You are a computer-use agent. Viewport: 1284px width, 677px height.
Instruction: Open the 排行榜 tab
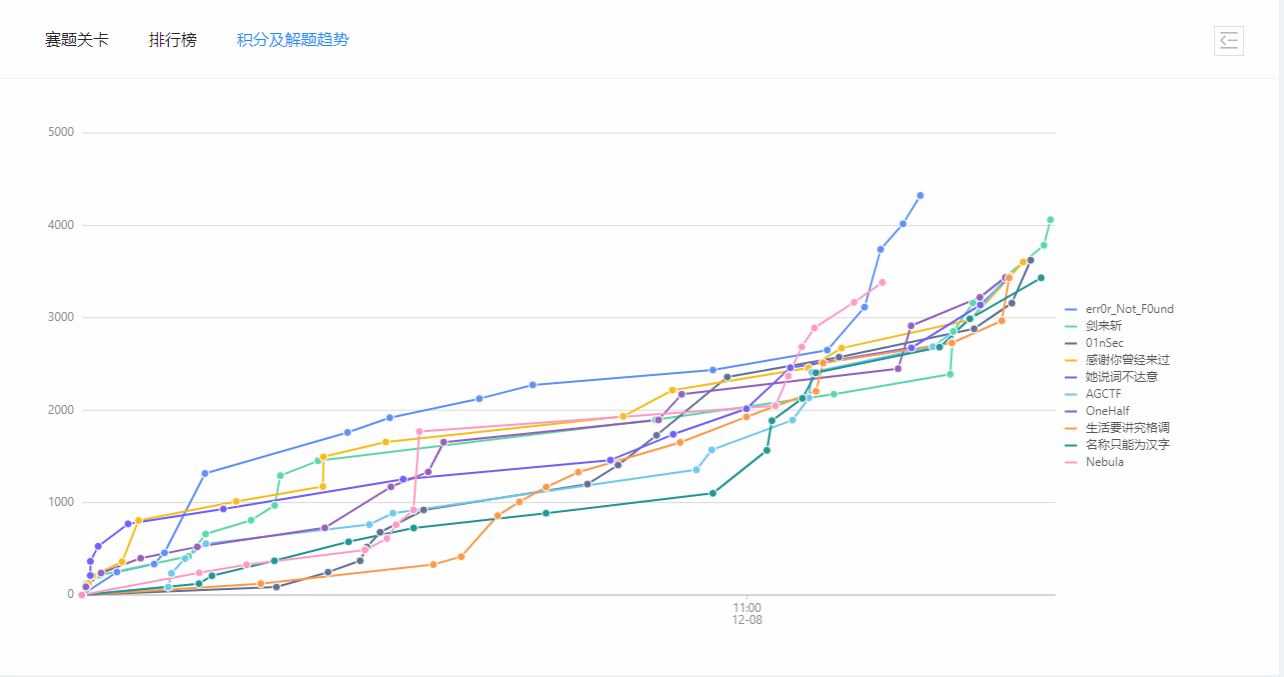coord(173,40)
